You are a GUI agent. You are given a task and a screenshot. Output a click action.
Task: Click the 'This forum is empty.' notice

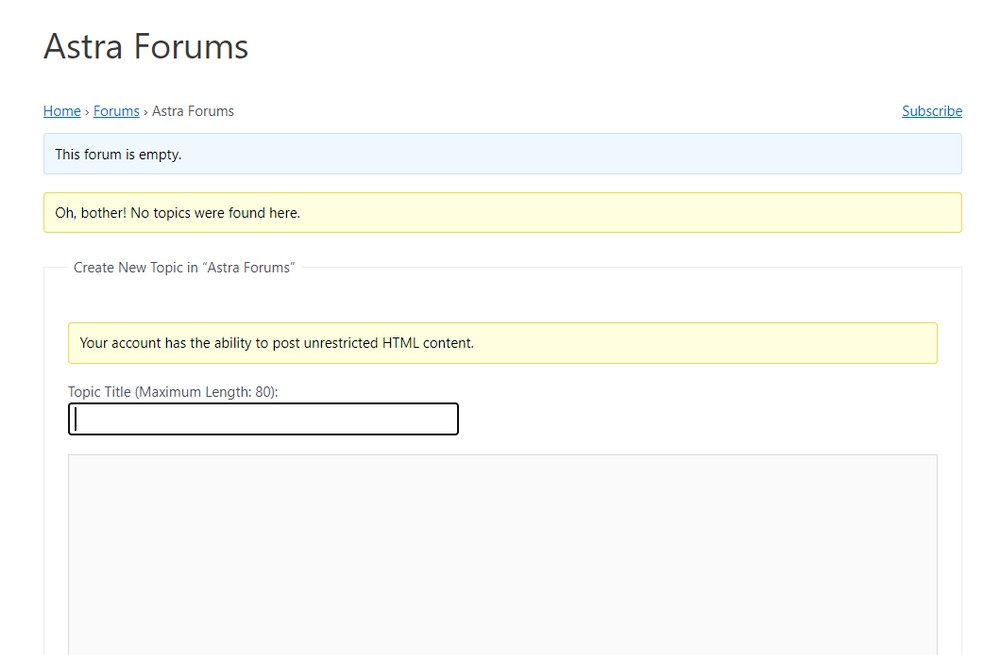point(503,154)
